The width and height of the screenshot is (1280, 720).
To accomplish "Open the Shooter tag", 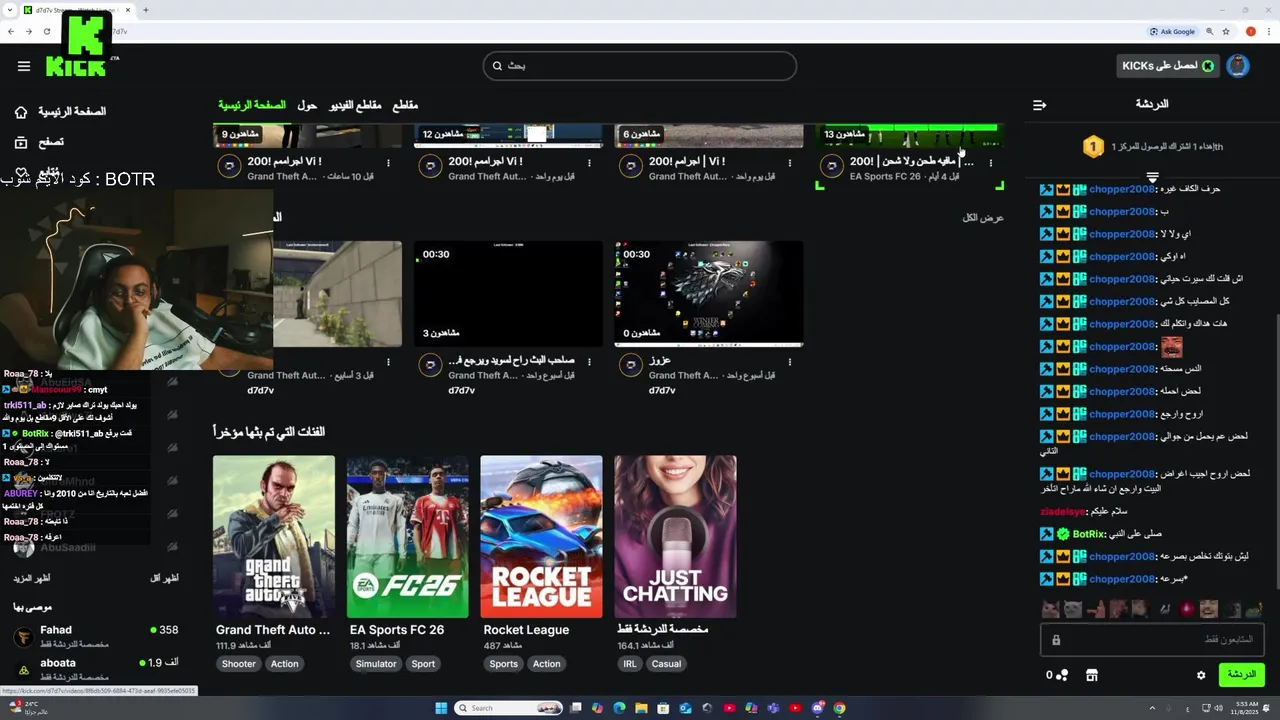I will [238, 664].
